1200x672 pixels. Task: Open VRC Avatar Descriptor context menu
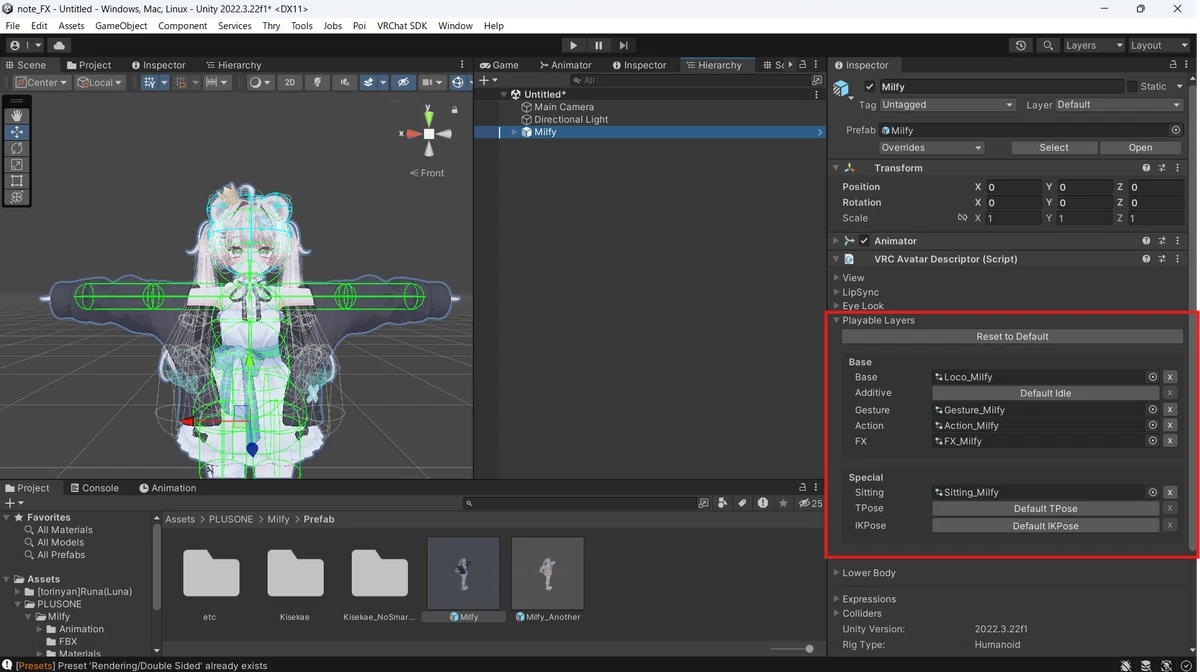pos(1178,259)
